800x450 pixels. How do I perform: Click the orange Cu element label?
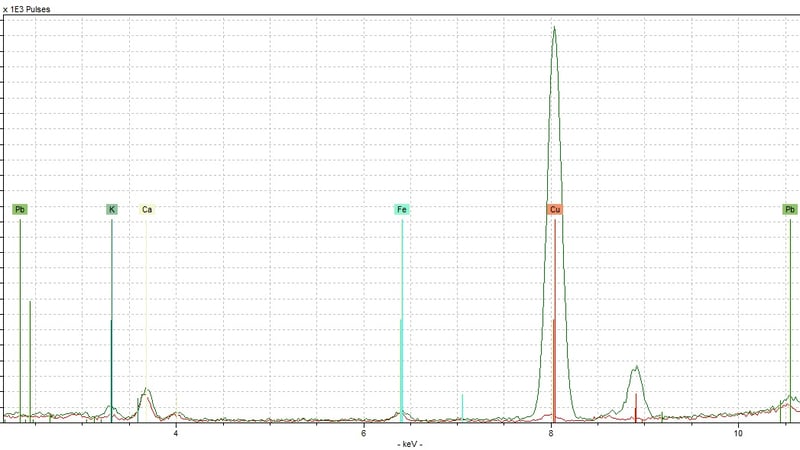[555, 210]
